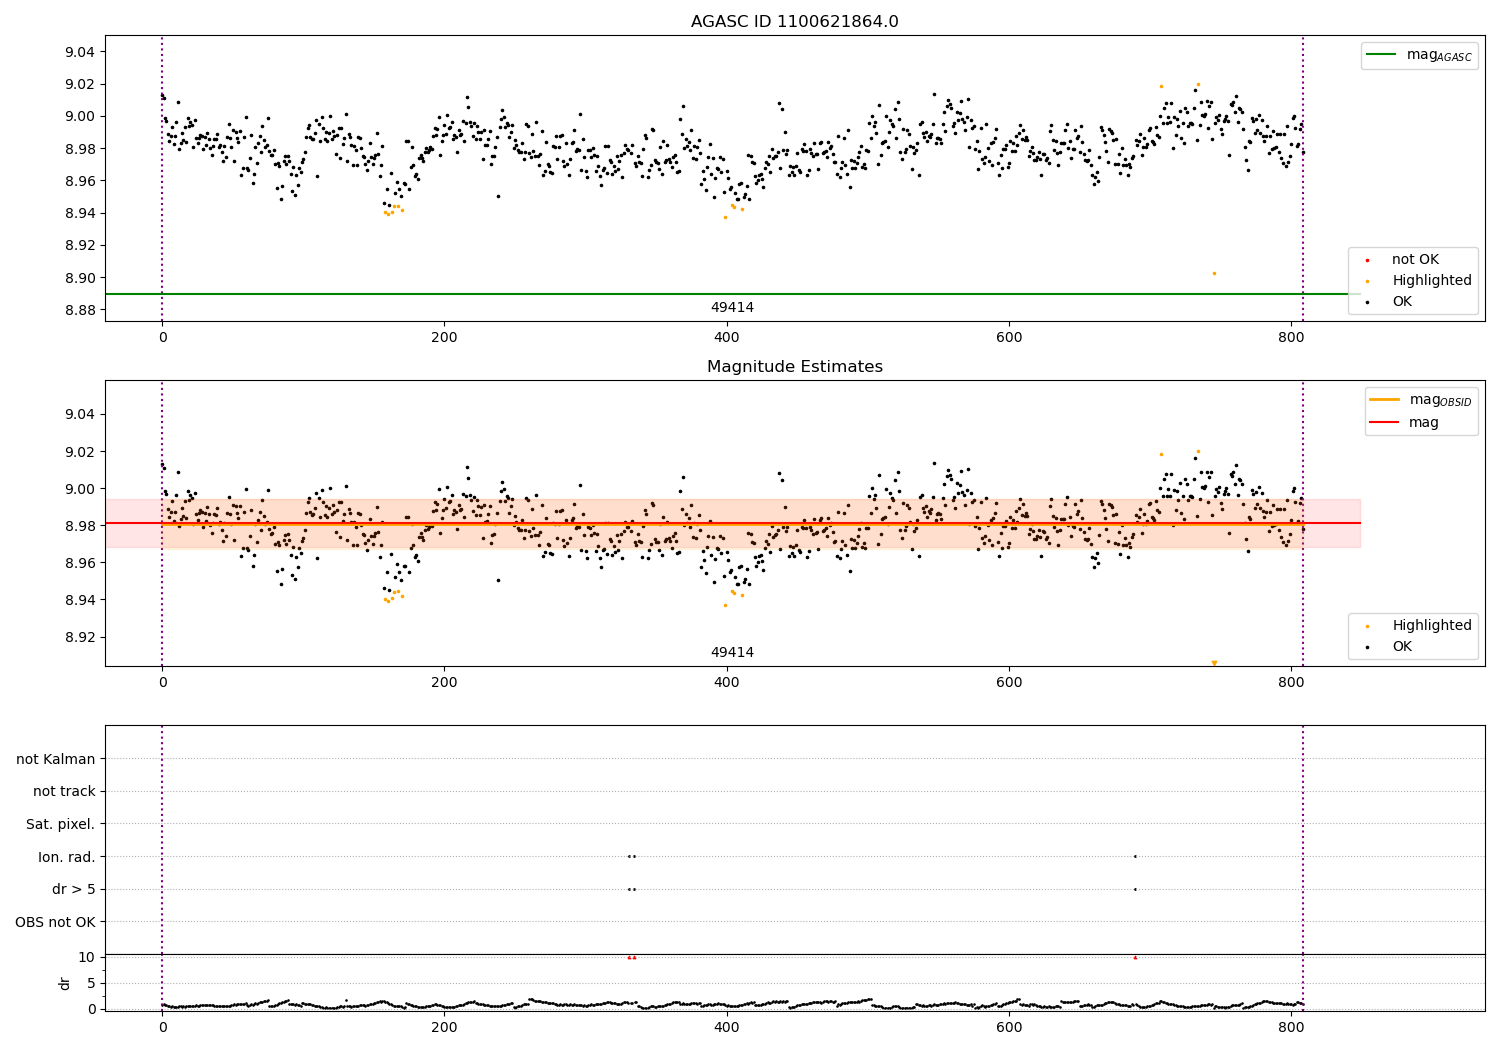This screenshot has width=1500, height=1050.
Task: Click the 'Magnitude Estimates' subplot title
Action: (794, 367)
